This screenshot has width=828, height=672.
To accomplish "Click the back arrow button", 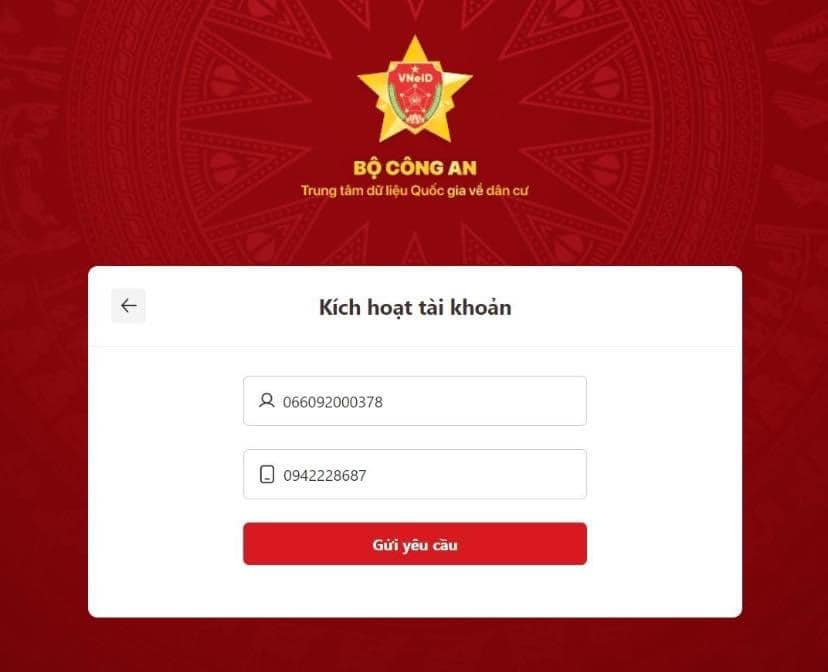I will click(128, 306).
